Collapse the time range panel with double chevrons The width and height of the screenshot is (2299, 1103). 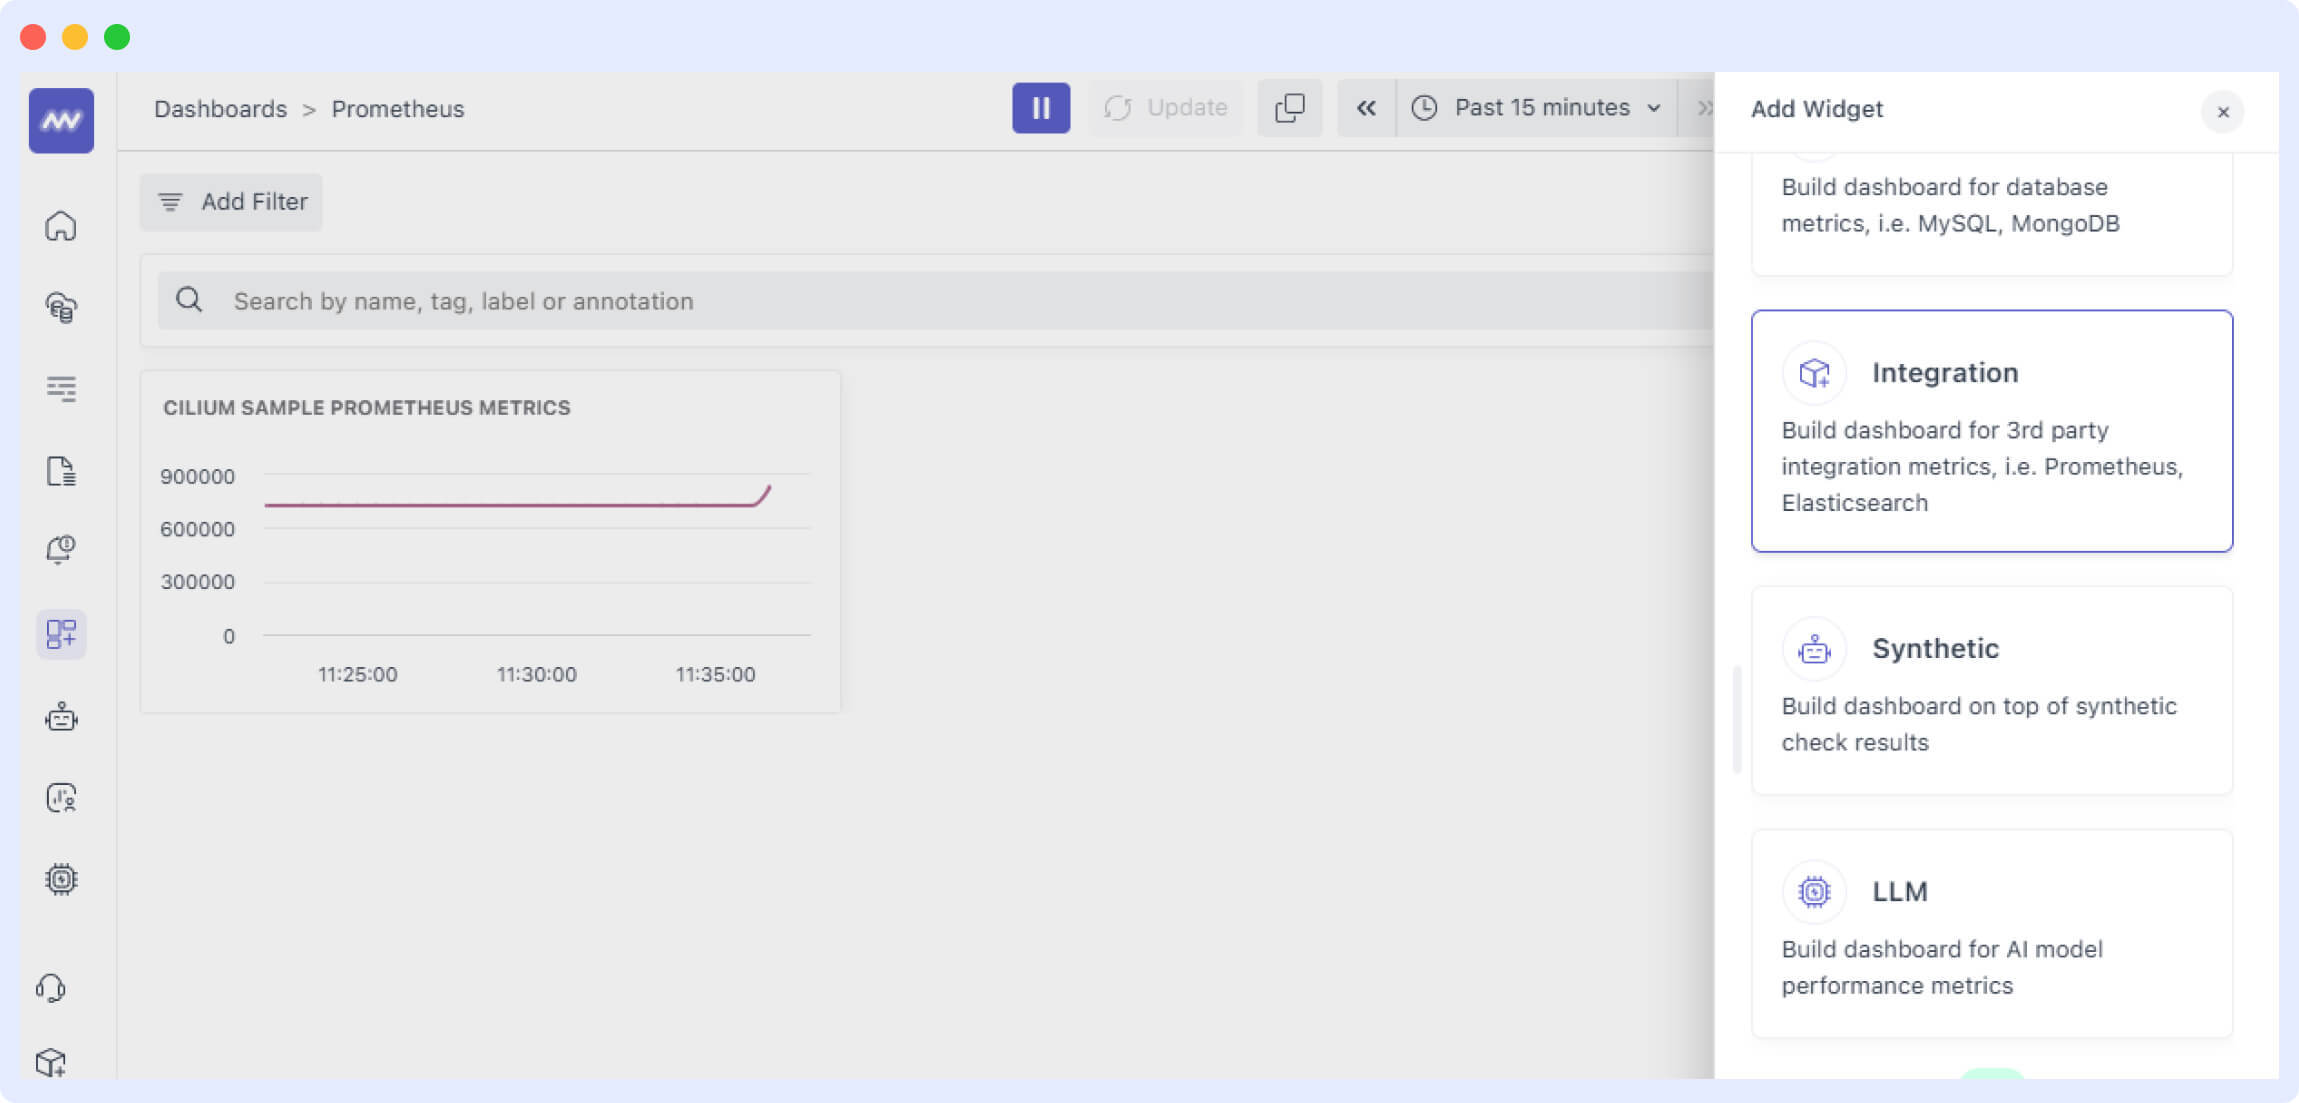coord(1366,108)
